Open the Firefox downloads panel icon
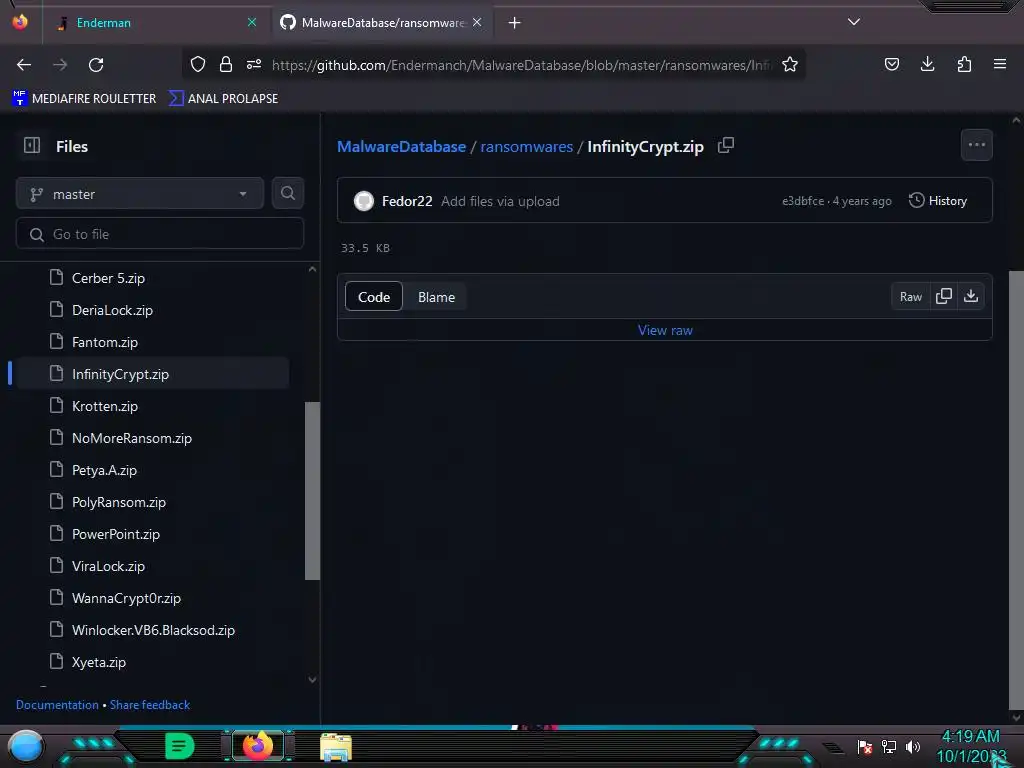Viewport: 1024px width, 768px height. click(927, 64)
